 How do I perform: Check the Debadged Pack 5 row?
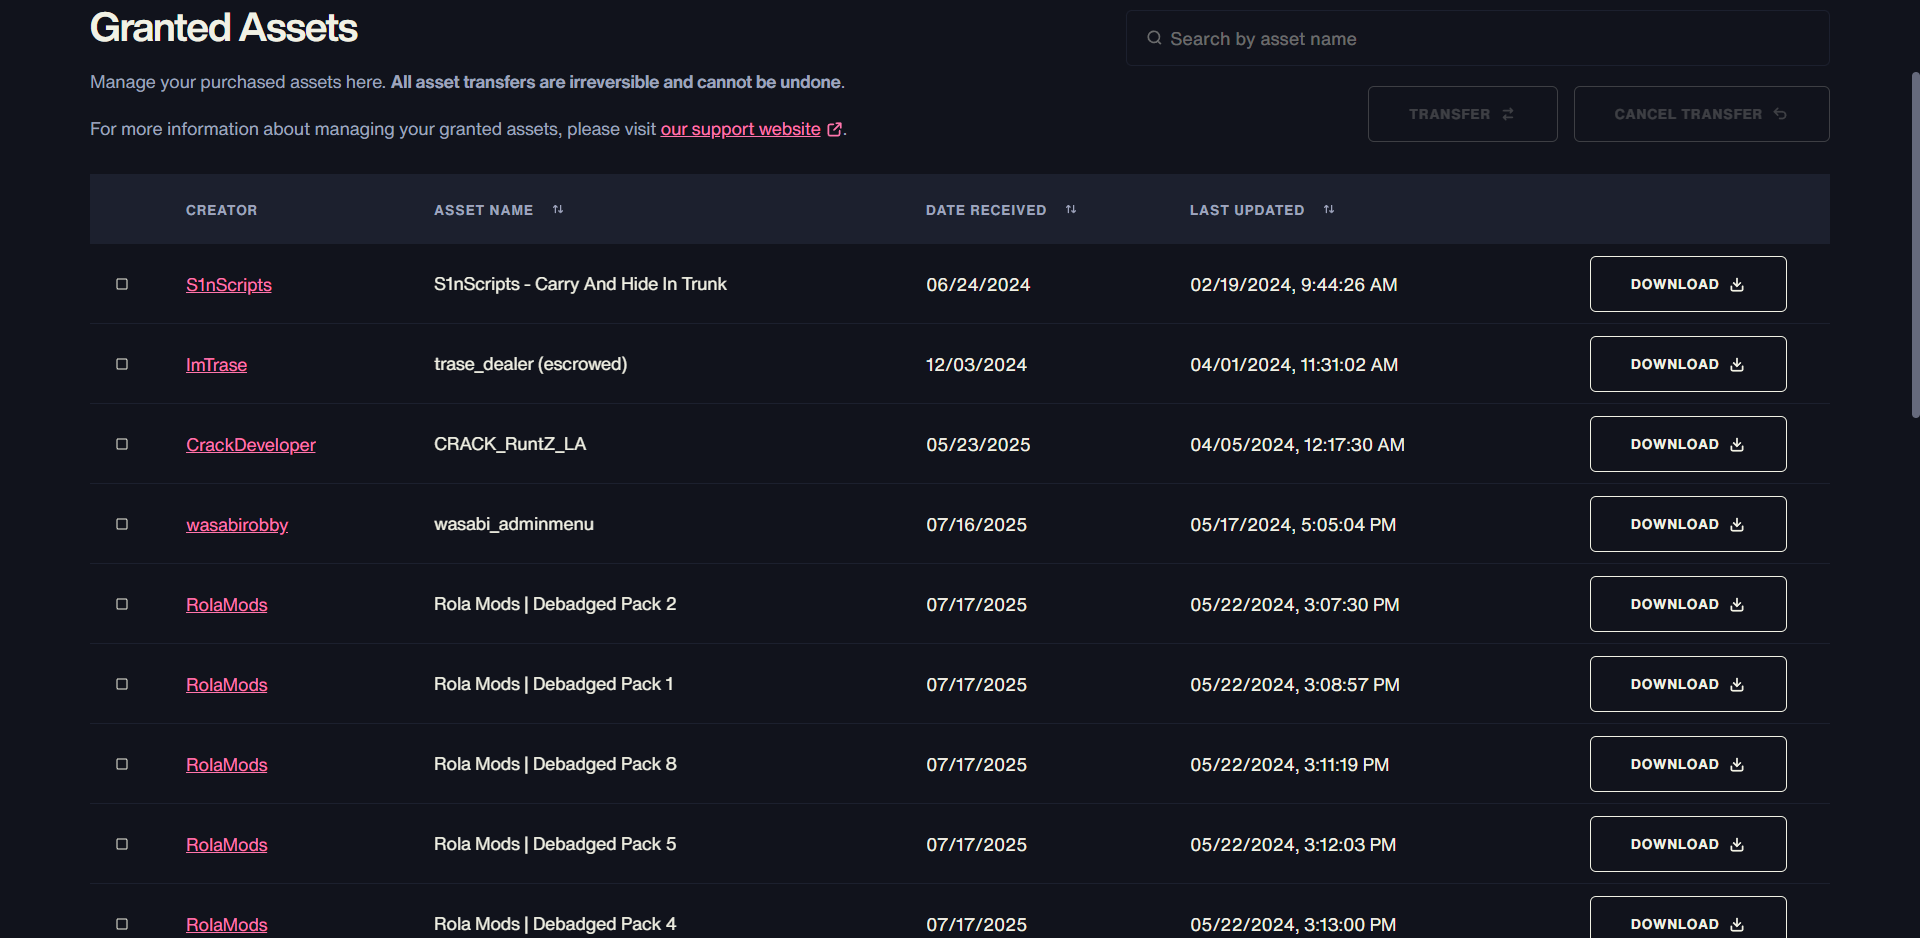(x=122, y=844)
